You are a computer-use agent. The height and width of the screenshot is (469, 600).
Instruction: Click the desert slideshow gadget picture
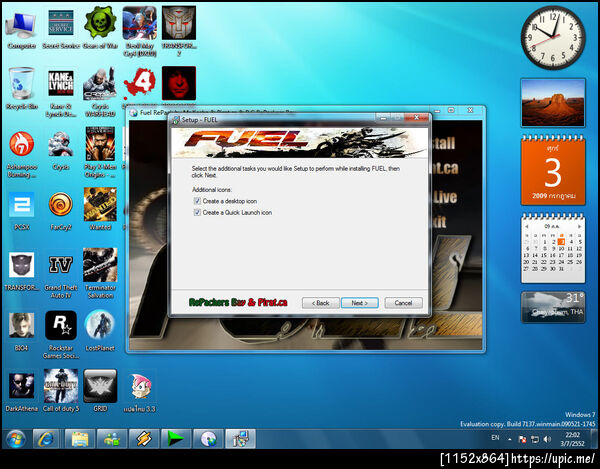pyautogui.click(x=553, y=103)
